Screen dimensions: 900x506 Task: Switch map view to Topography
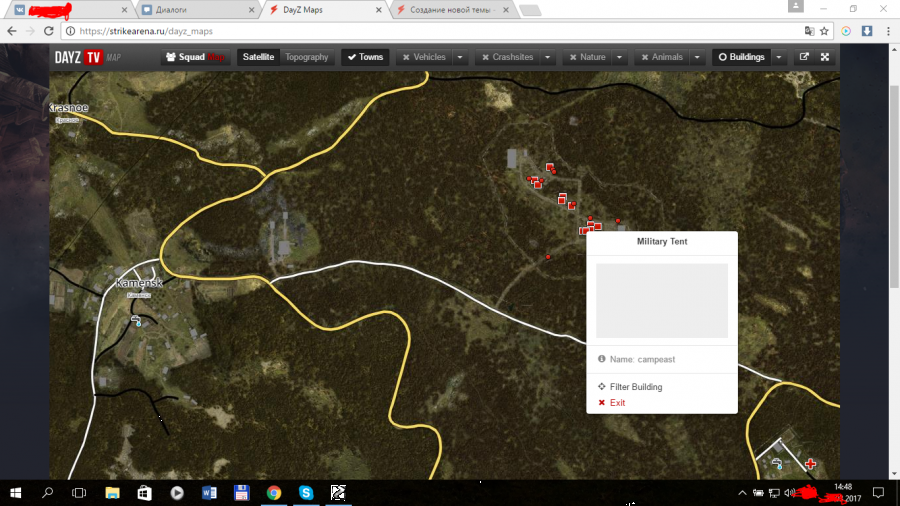coord(307,57)
